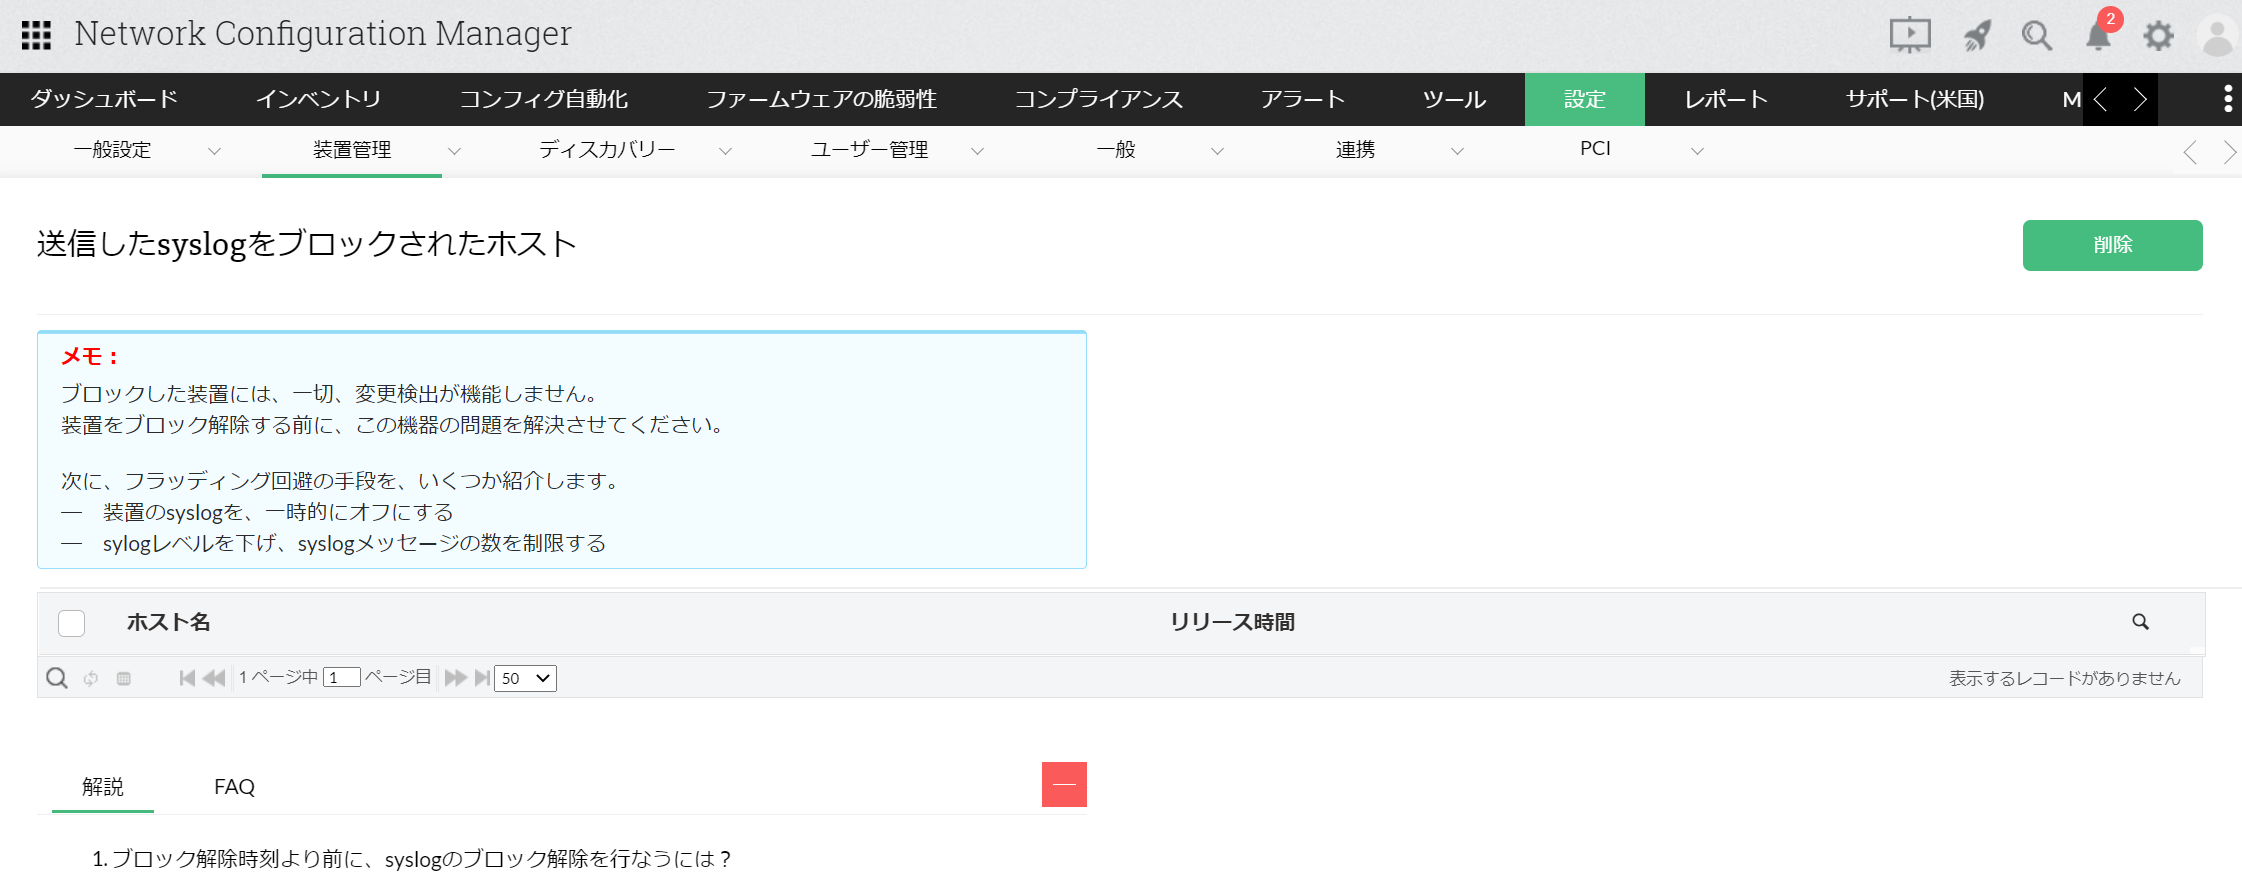Open global search magnifier in header

pos(2037,36)
